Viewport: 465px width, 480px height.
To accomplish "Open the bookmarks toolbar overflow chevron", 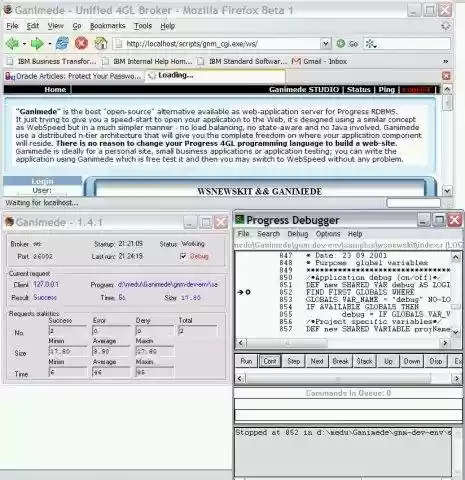I will [446, 61].
